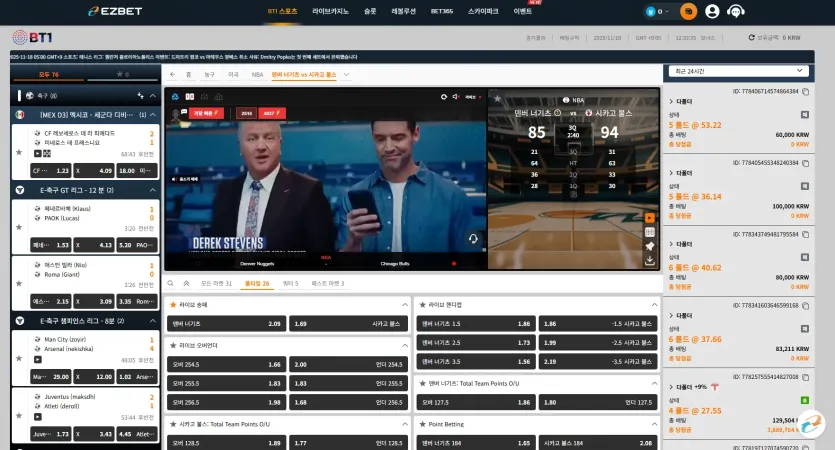835x450 pixels.
Task: Switch to the Fast Markets 3 tab
Action: [328, 283]
